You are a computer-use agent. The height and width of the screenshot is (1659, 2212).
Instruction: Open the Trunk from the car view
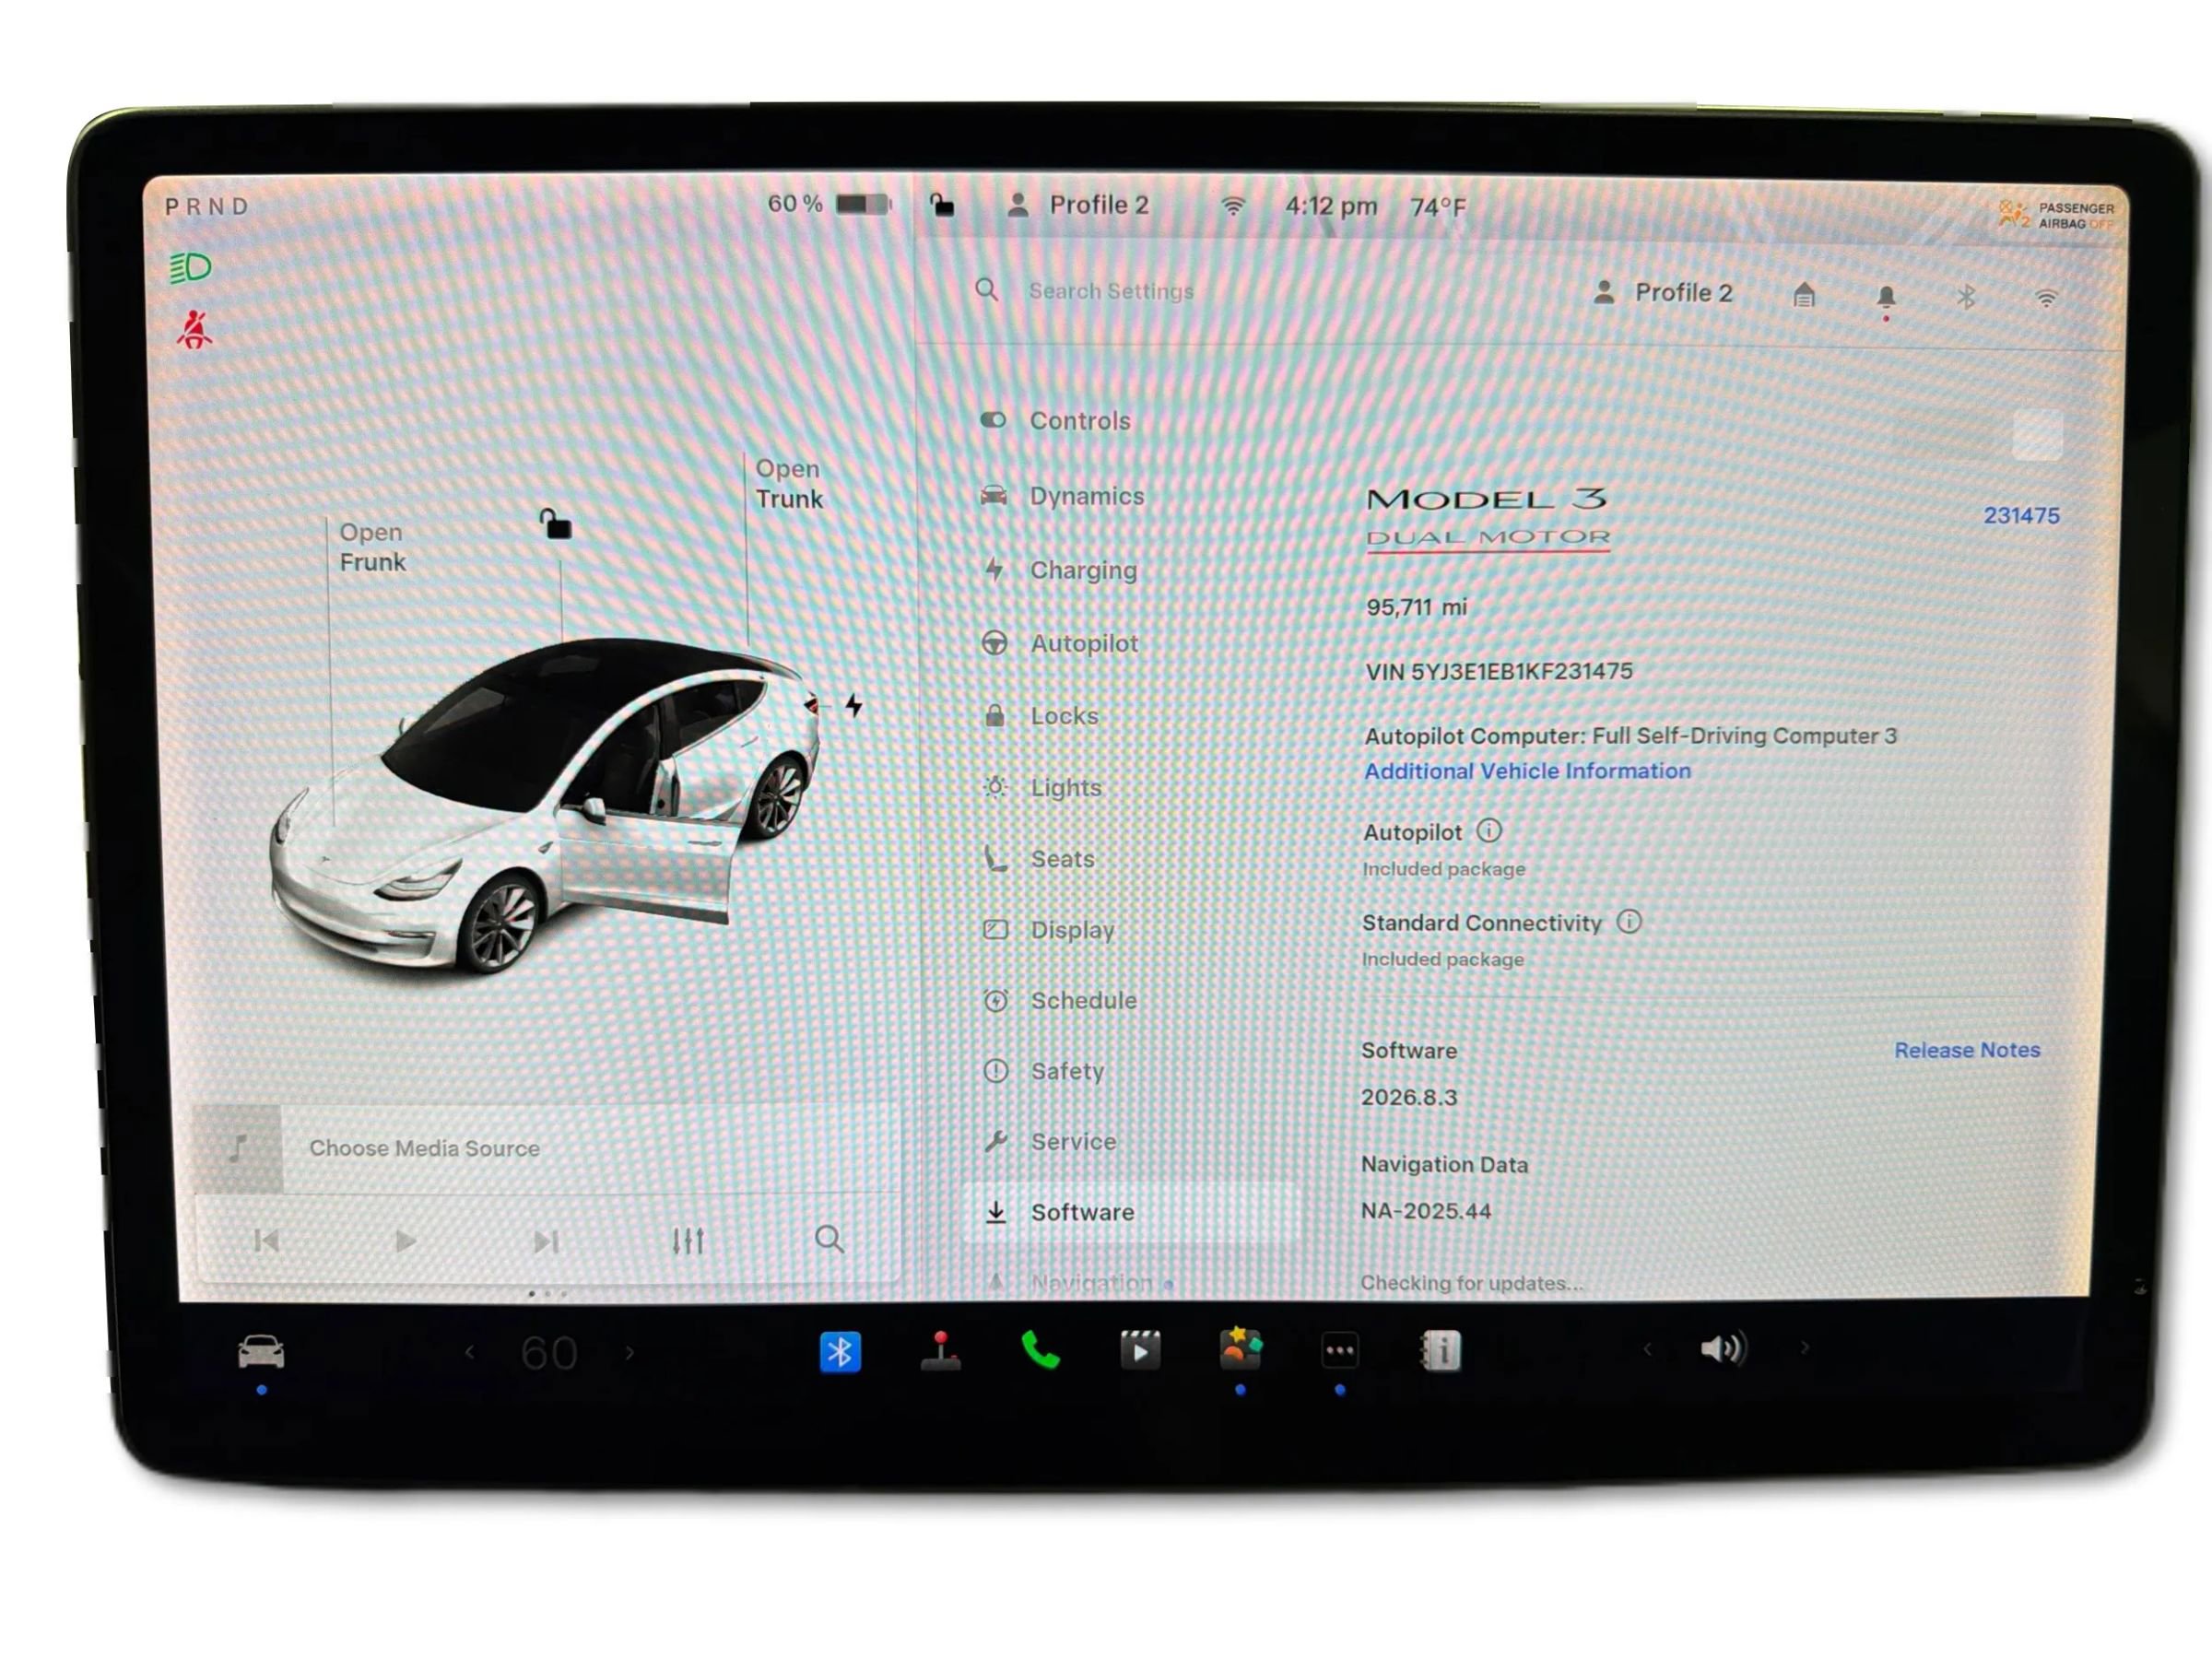(789, 484)
